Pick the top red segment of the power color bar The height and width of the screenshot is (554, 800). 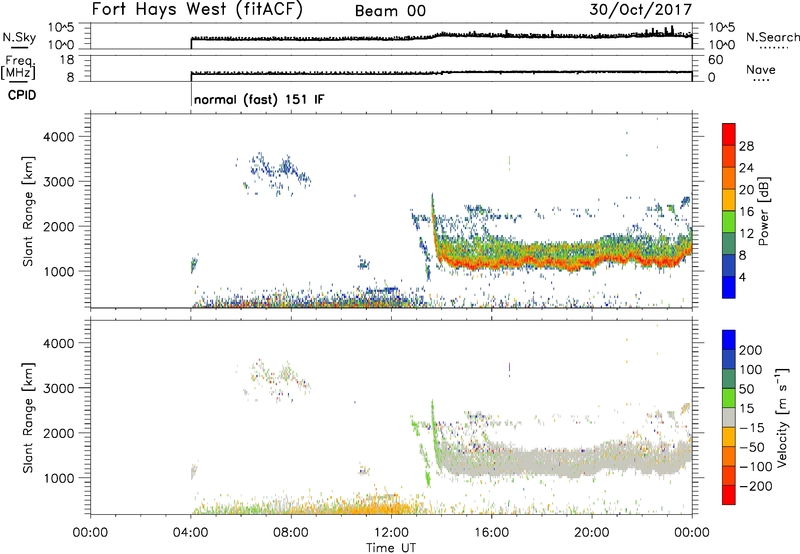[x=729, y=134]
